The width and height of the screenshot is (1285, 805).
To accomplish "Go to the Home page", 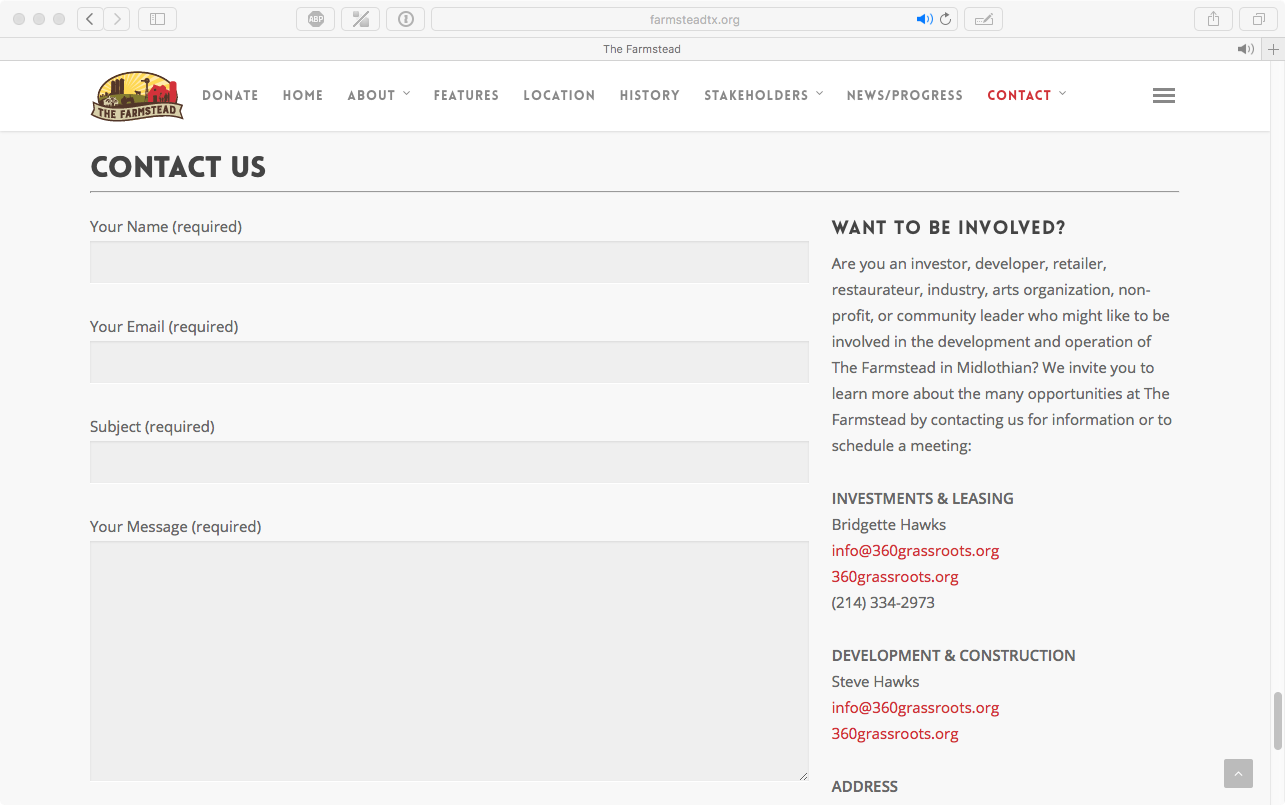I will coord(303,96).
